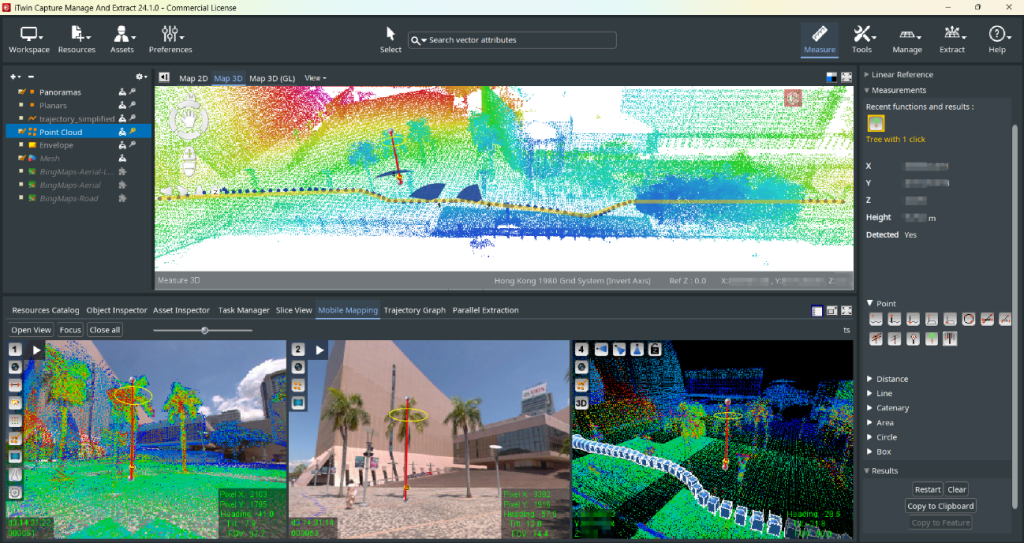Click the joystick icon on Panoramas row

click(x=122, y=92)
